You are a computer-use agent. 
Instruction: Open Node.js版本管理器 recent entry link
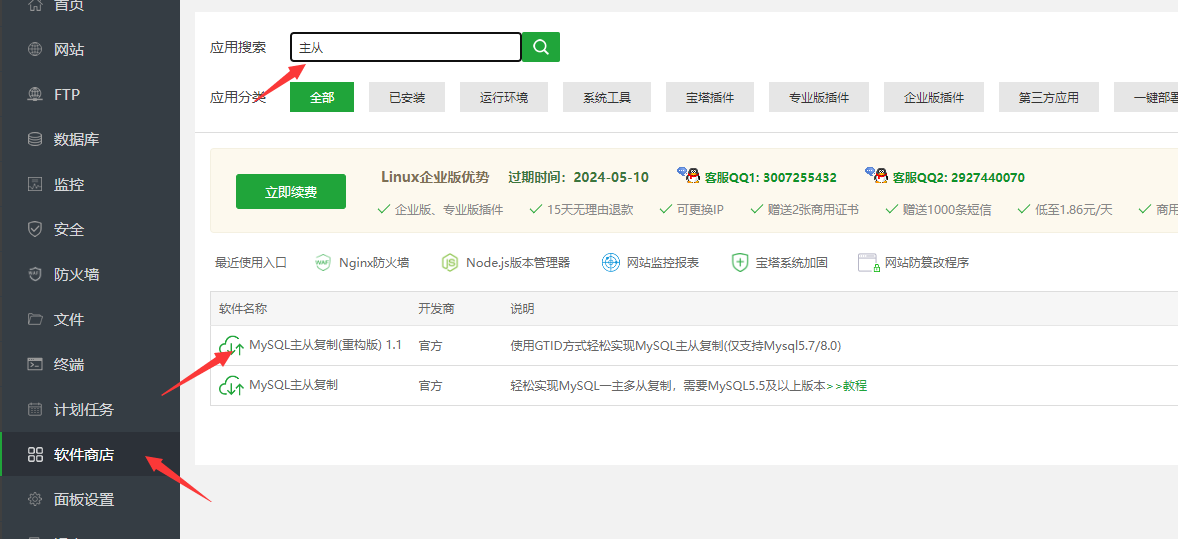click(518, 262)
